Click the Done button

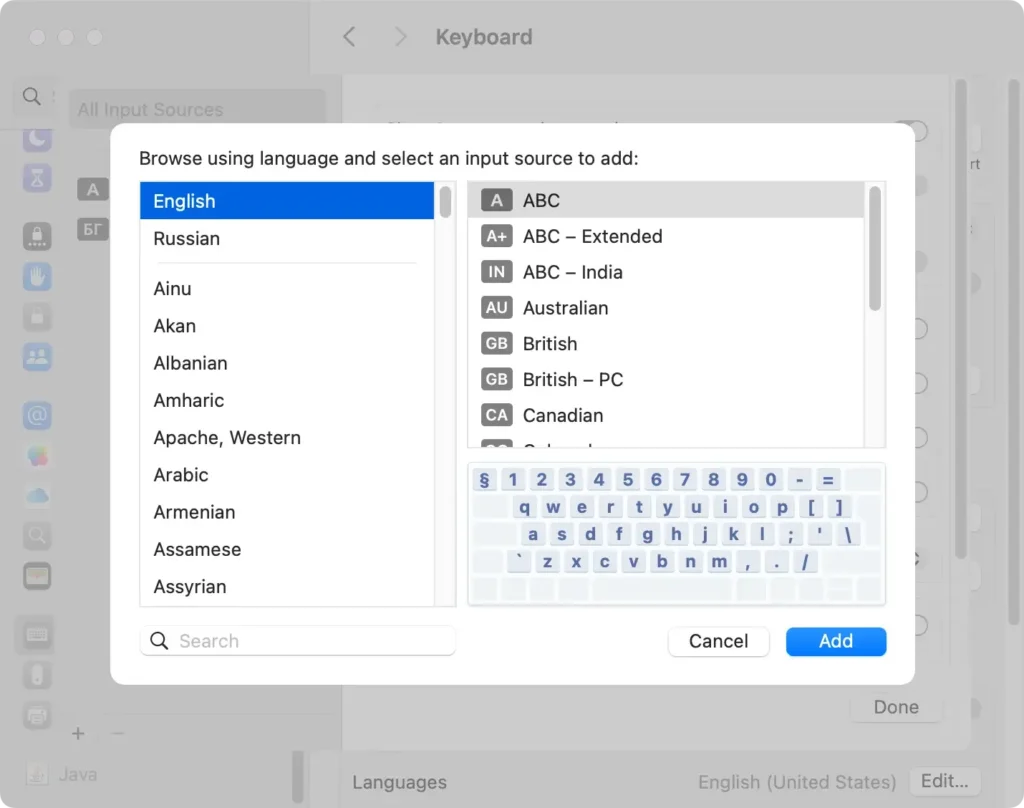(x=895, y=706)
